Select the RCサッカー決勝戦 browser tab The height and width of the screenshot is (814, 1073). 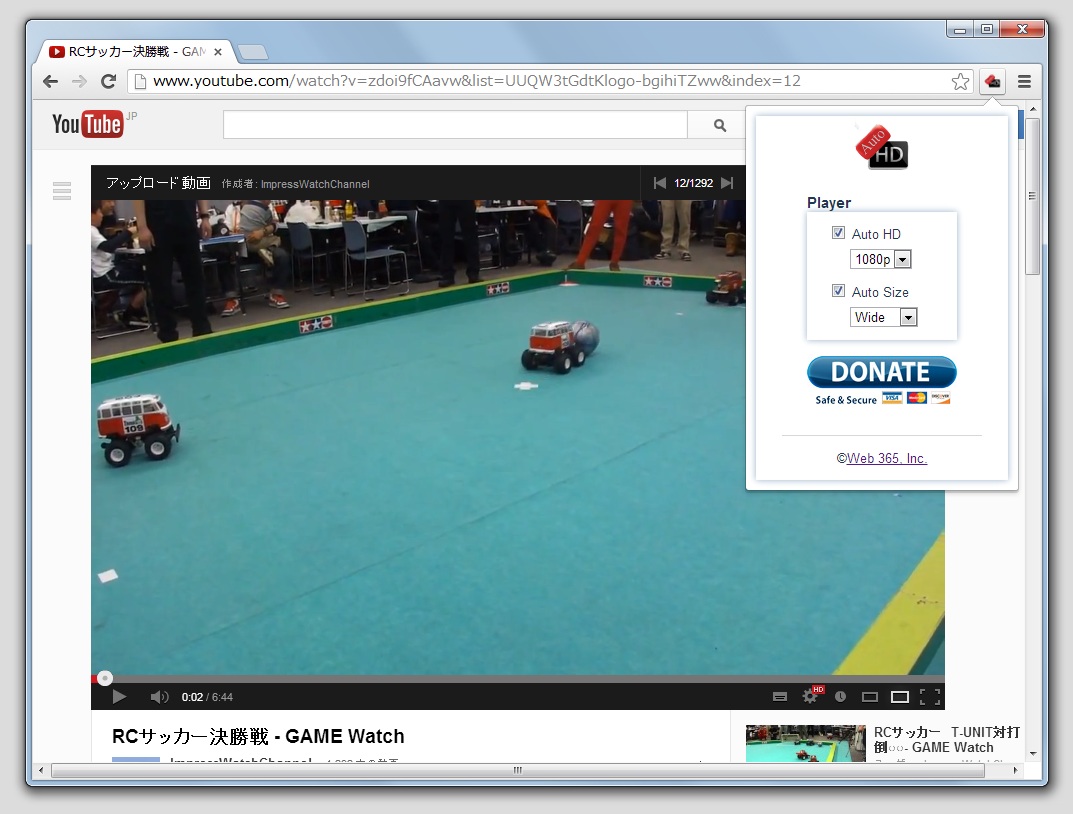tap(130, 51)
